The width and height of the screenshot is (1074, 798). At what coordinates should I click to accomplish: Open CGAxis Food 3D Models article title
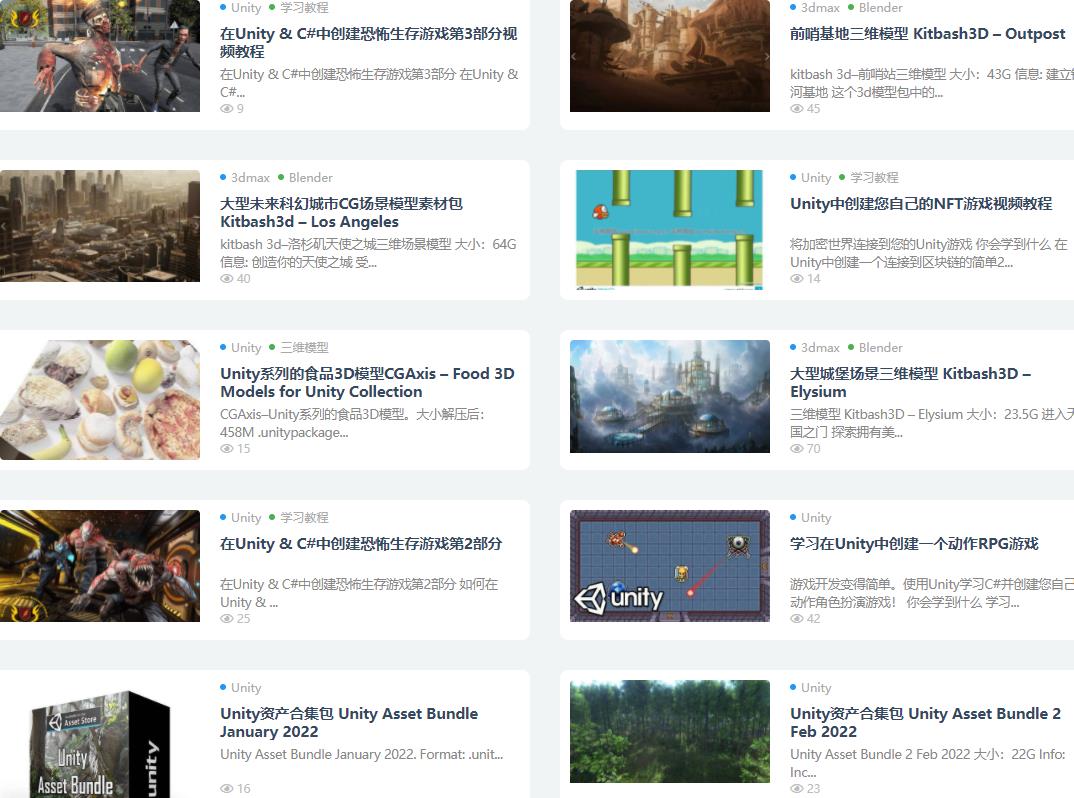point(367,382)
